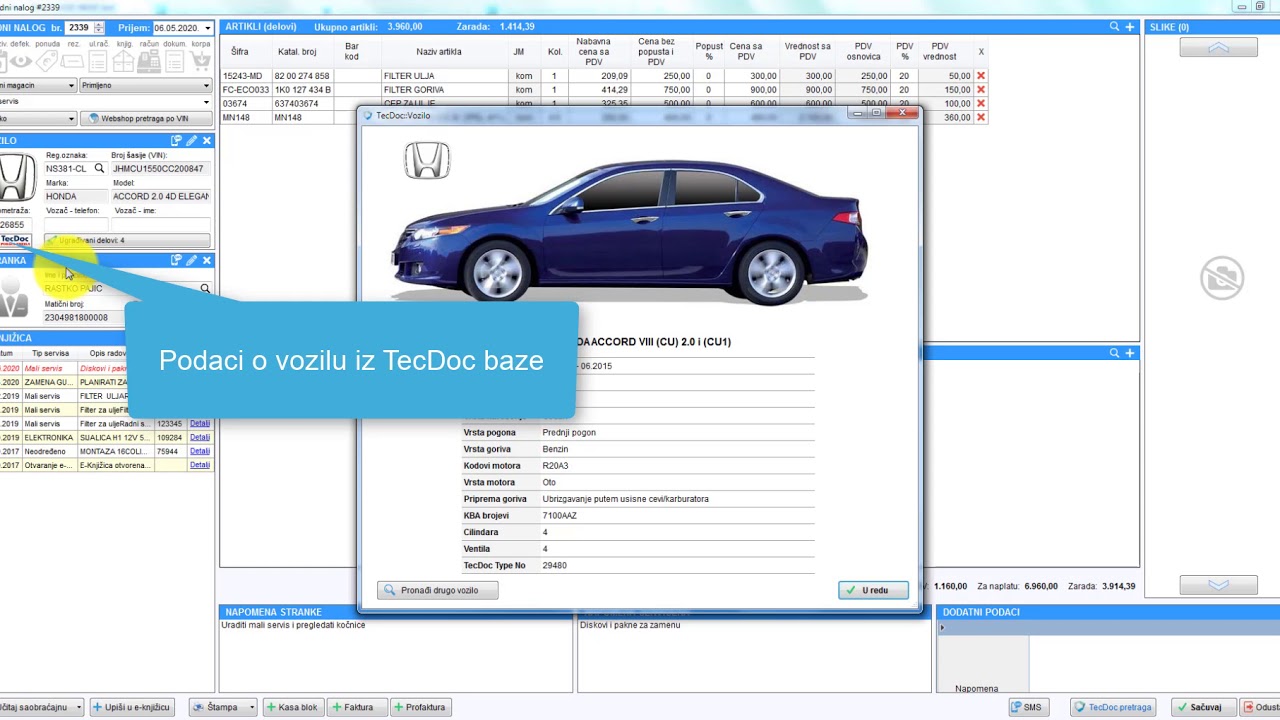Open the 'Primljeno' status dropdown

tap(146, 86)
